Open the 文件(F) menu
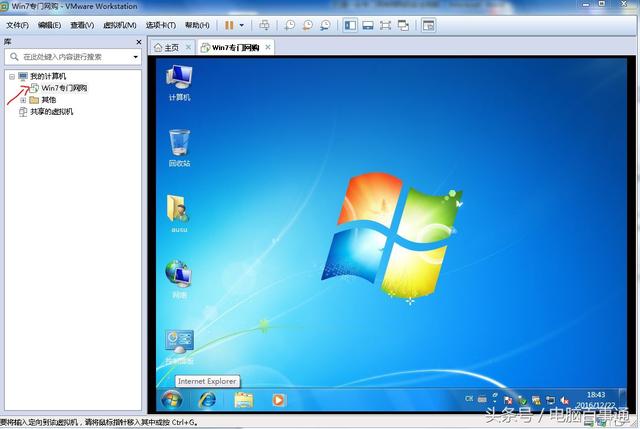 (17, 25)
